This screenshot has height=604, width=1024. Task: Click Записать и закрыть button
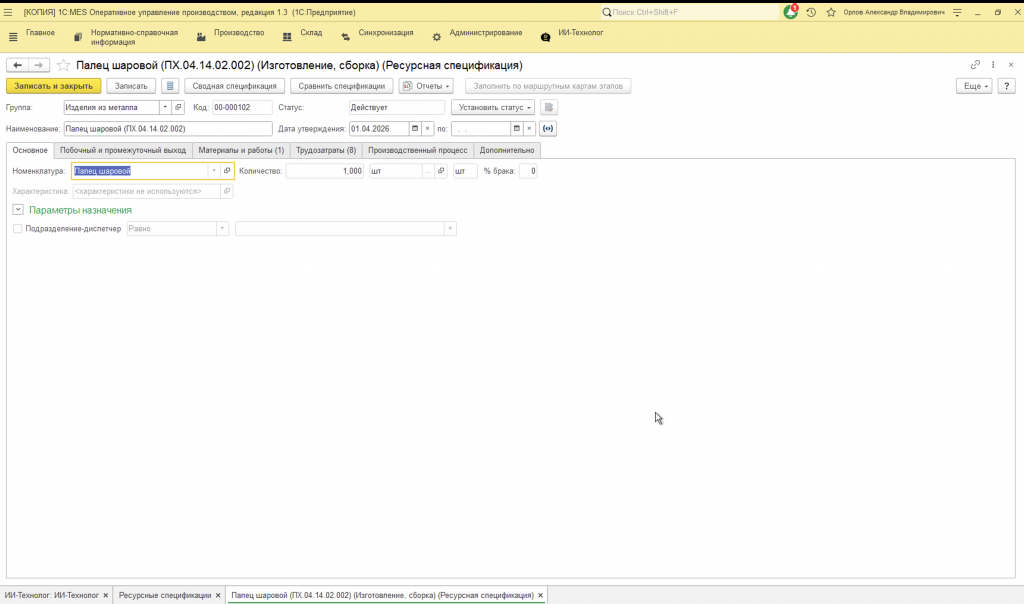pyautogui.click(x=54, y=86)
